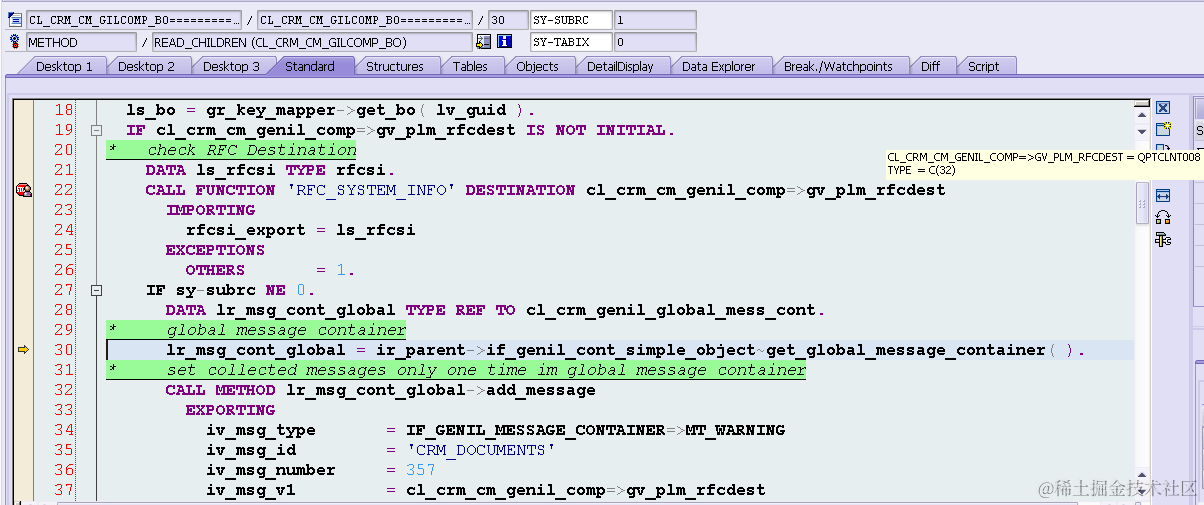The height and width of the screenshot is (505, 1204).
Task: Click 'get_bo' call on line 18
Action: point(386,110)
